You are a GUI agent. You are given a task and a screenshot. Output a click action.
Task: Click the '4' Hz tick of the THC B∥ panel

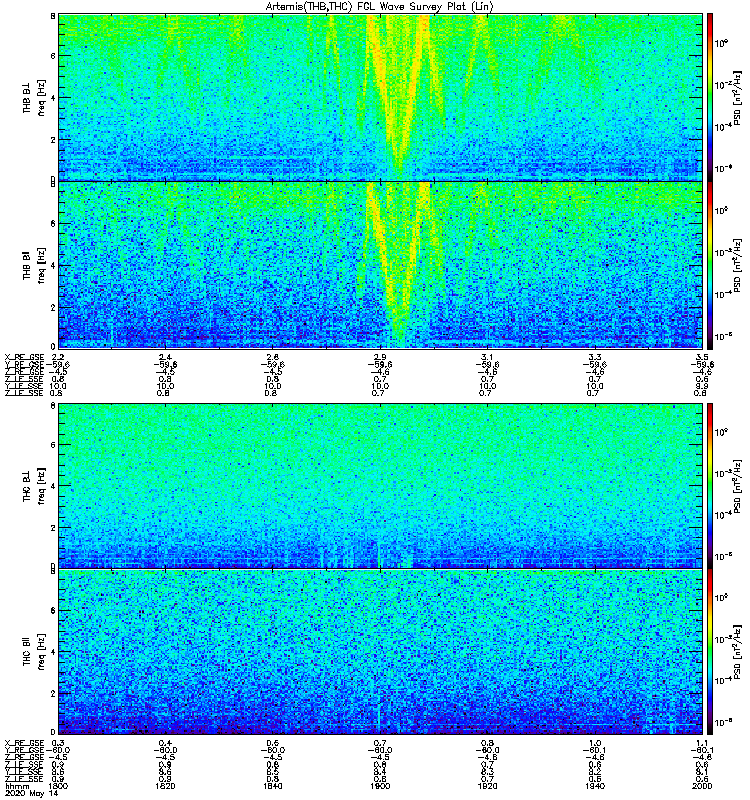tap(53, 652)
